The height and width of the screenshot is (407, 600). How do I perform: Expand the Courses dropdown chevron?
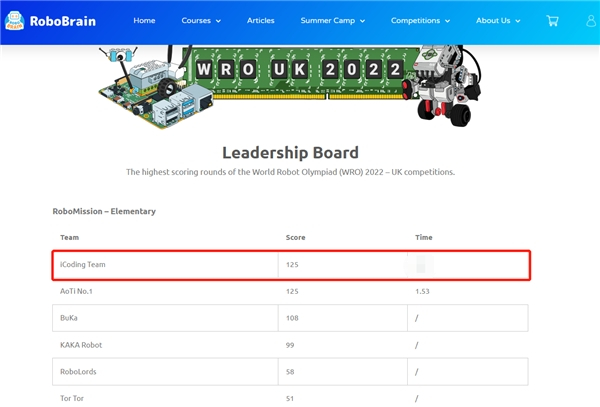(218, 21)
